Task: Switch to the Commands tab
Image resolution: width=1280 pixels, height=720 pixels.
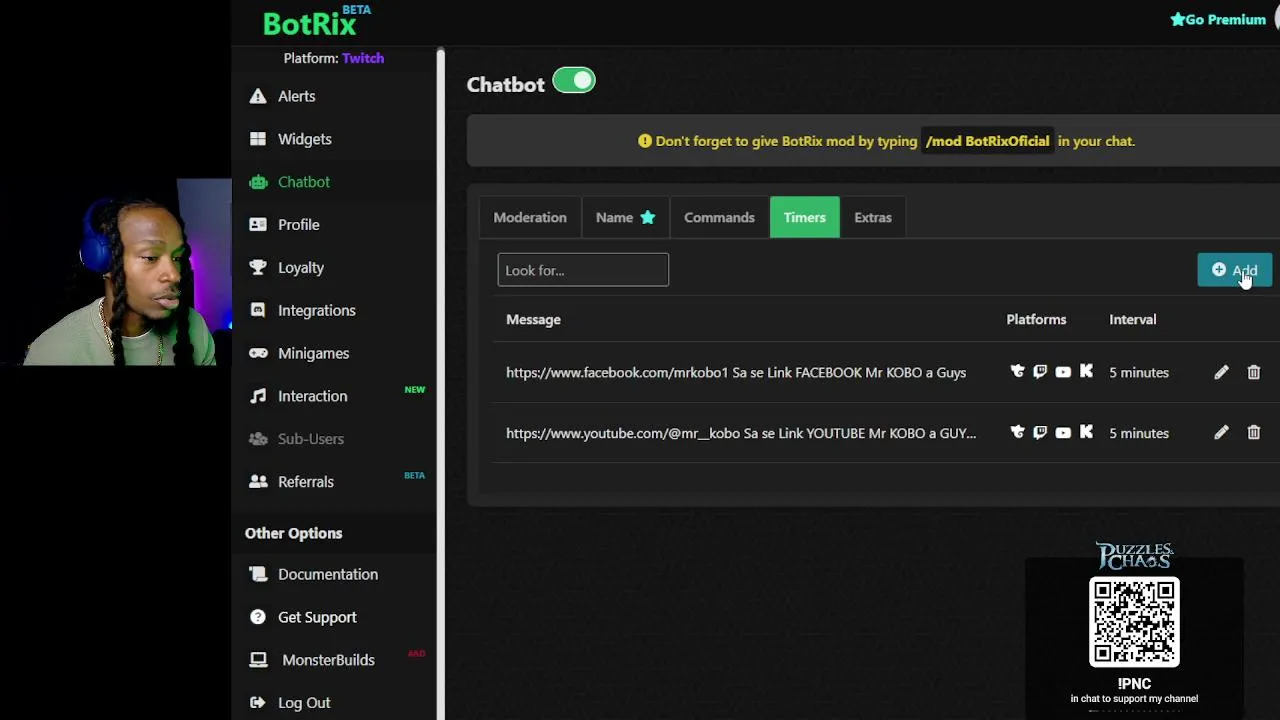Action: pos(719,217)
